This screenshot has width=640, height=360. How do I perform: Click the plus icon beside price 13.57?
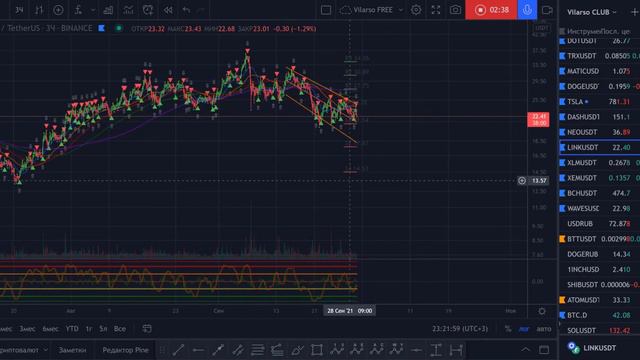pyautogui.click(x=522, y=180)
